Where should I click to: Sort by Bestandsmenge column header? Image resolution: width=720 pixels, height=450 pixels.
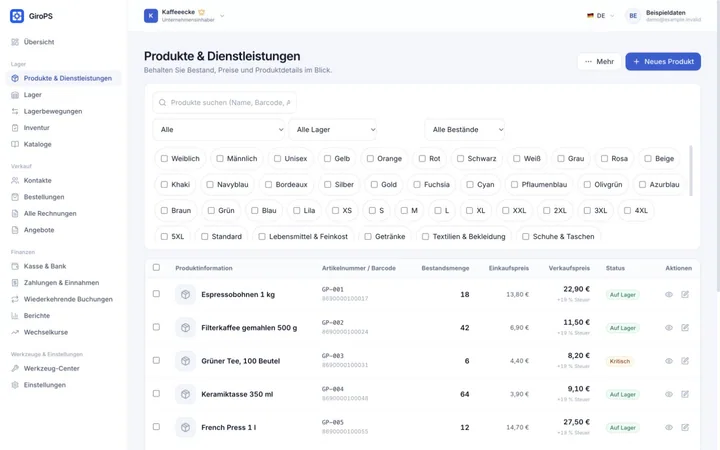pos(445,268)
